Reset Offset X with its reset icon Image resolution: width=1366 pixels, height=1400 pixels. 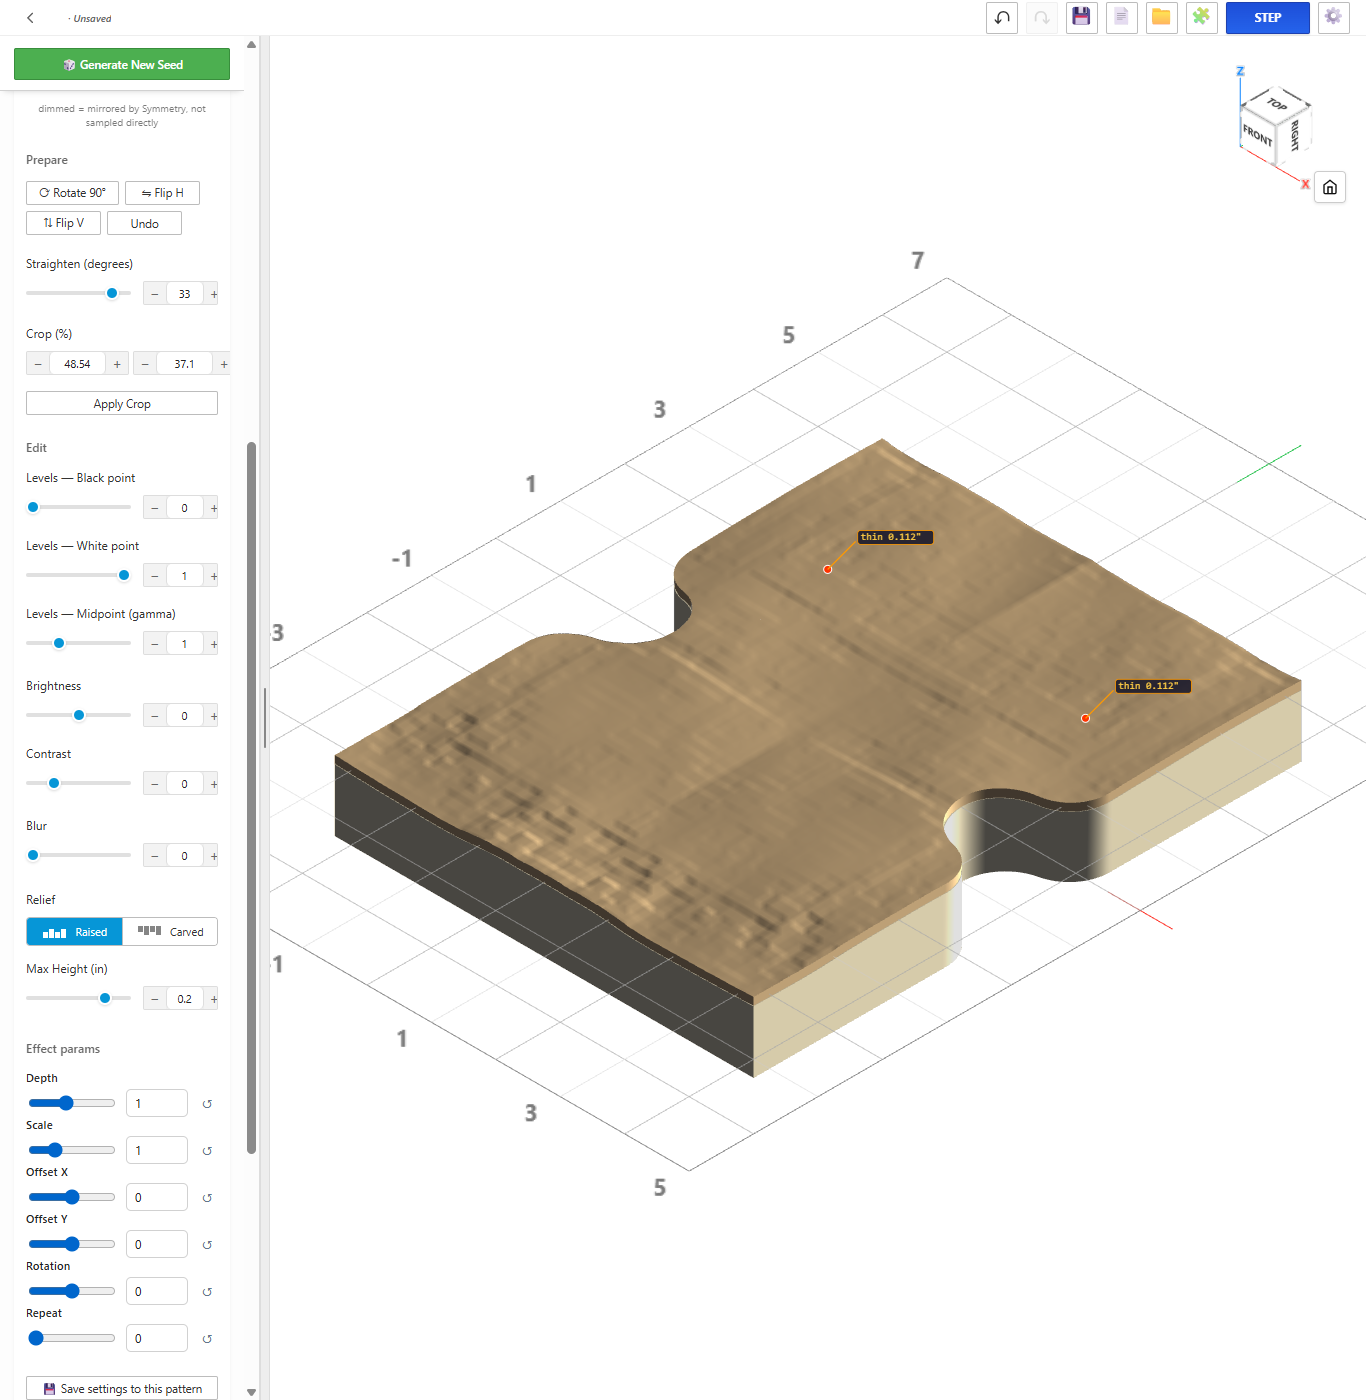coord(207,1198)
